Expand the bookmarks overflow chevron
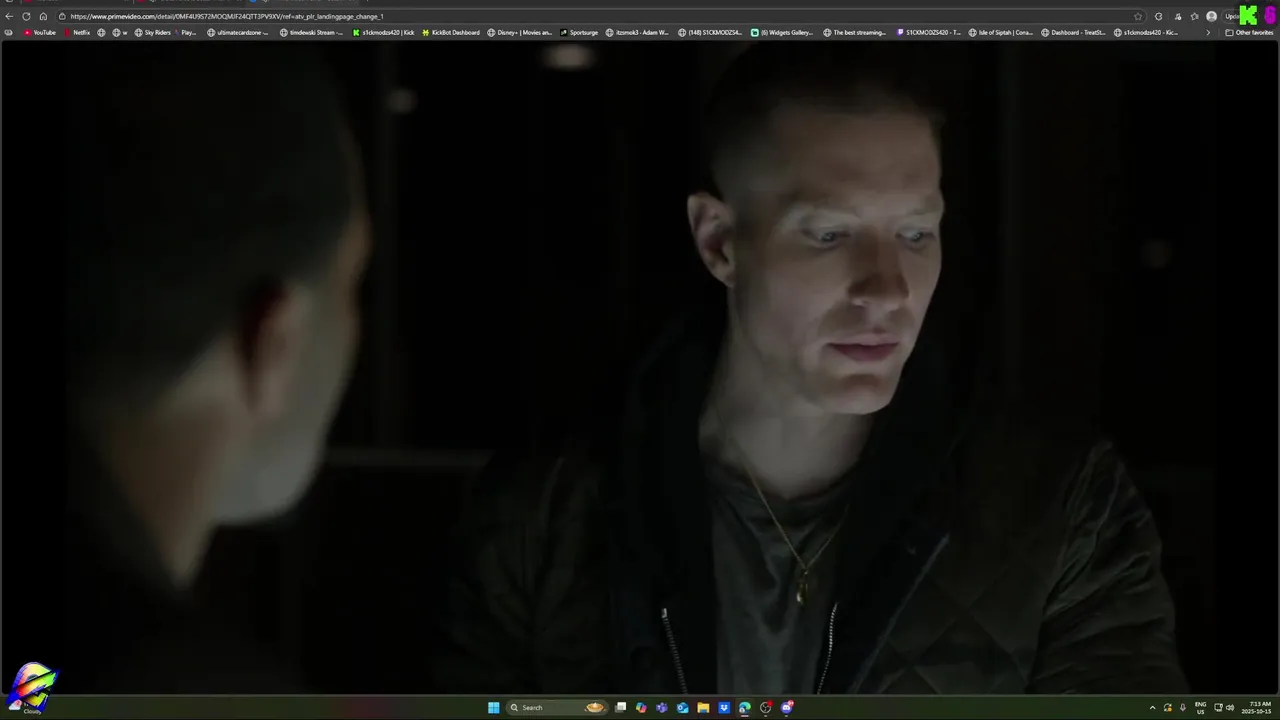 pos(1207,33)
